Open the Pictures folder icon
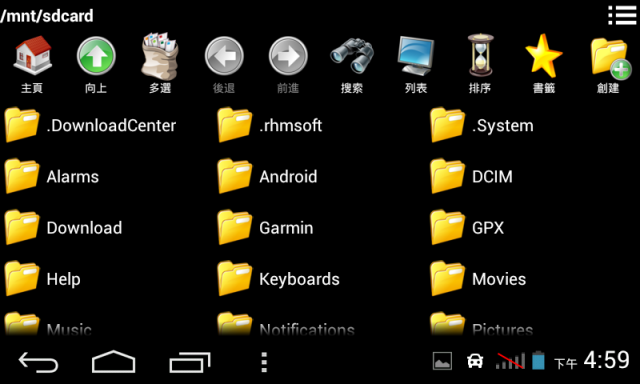This screenshot has width=640, height=384. [448, 324]
